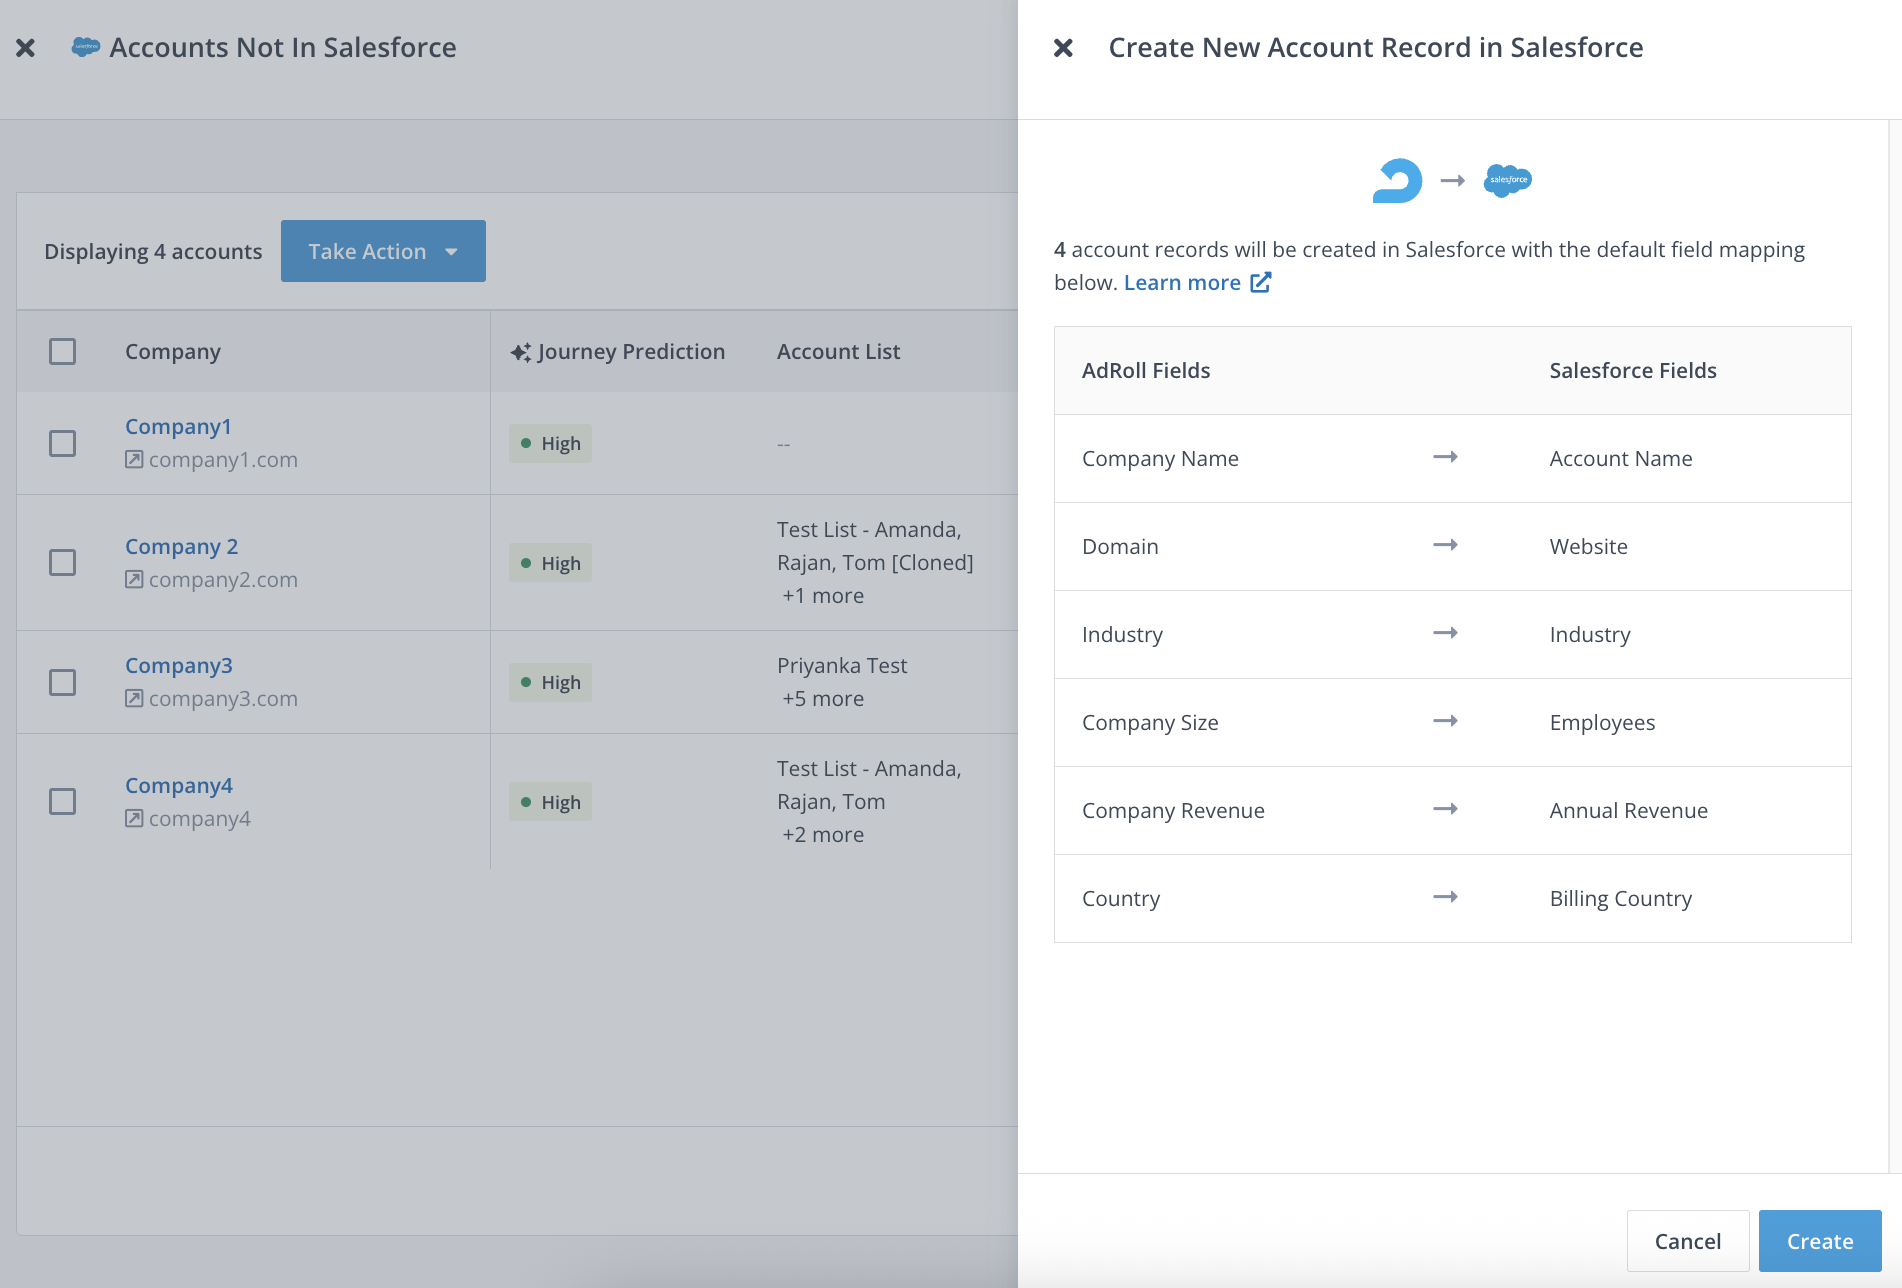Click the Displaying 4 accounts label

click(153, 252)
